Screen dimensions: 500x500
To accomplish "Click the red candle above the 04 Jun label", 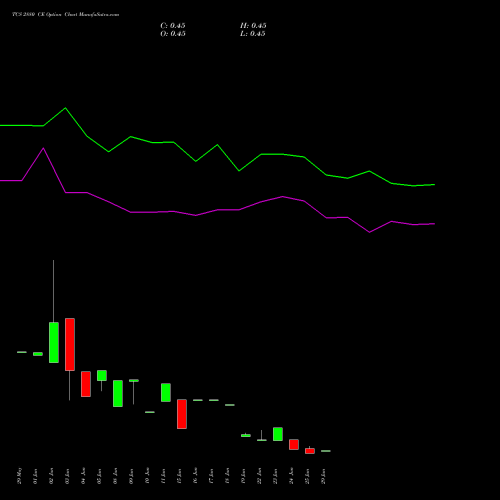I will point(86,384).
